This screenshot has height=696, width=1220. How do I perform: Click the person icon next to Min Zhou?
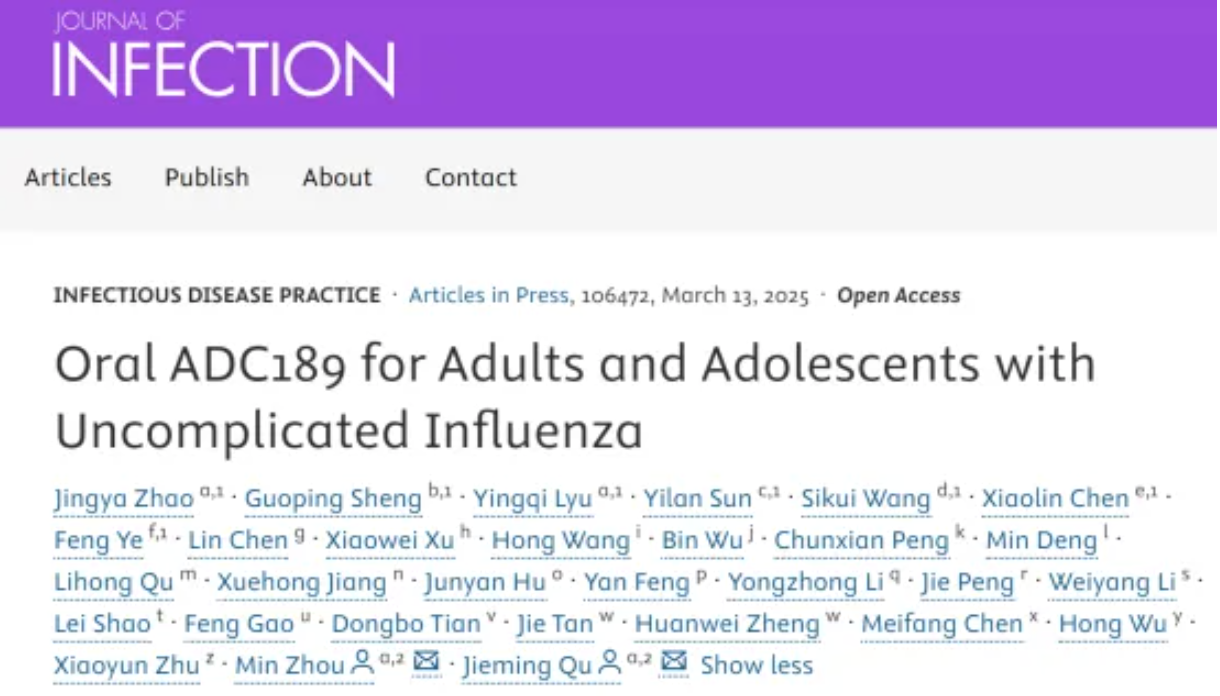click(363, 661)
